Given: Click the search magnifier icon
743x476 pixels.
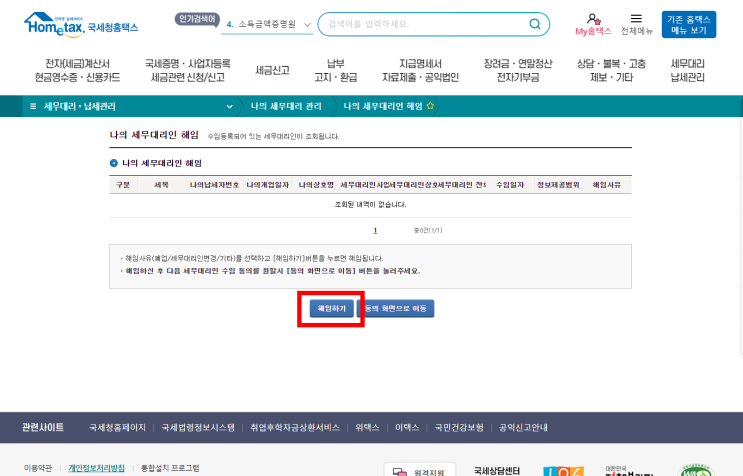Looking at the screenshot, I should pos(535,24).
